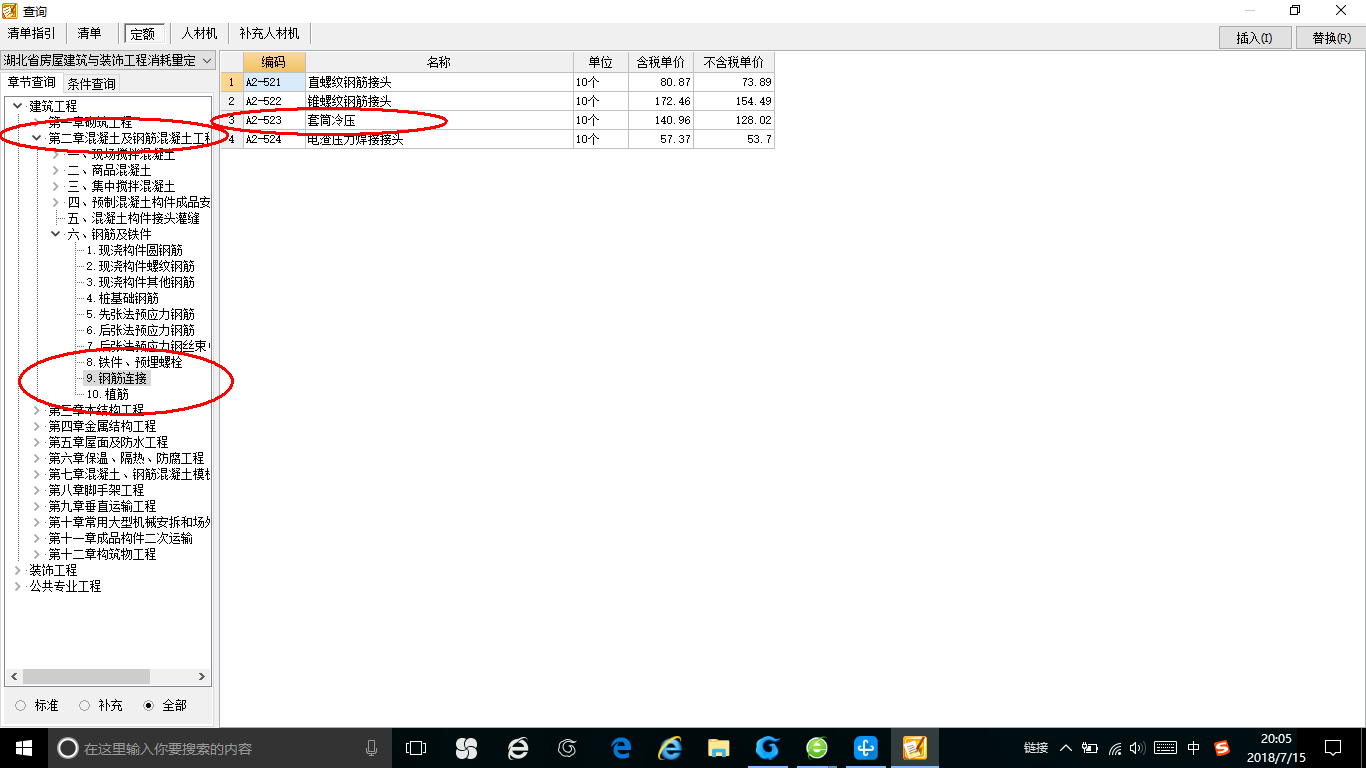Click the 中 input language indicator
Viewport: 1366px width, 768px height.
1194,748
